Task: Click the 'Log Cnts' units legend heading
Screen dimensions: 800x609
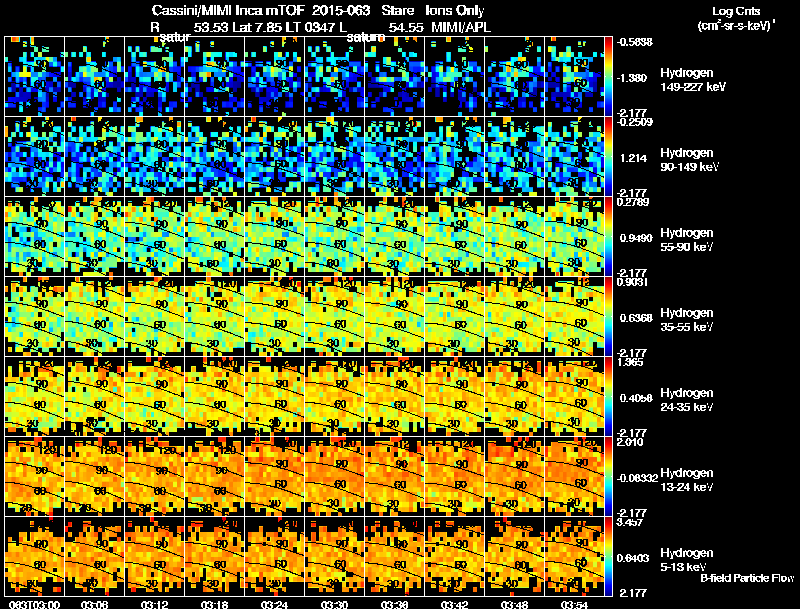Action: pyautogui.click(x=736, y=11)
